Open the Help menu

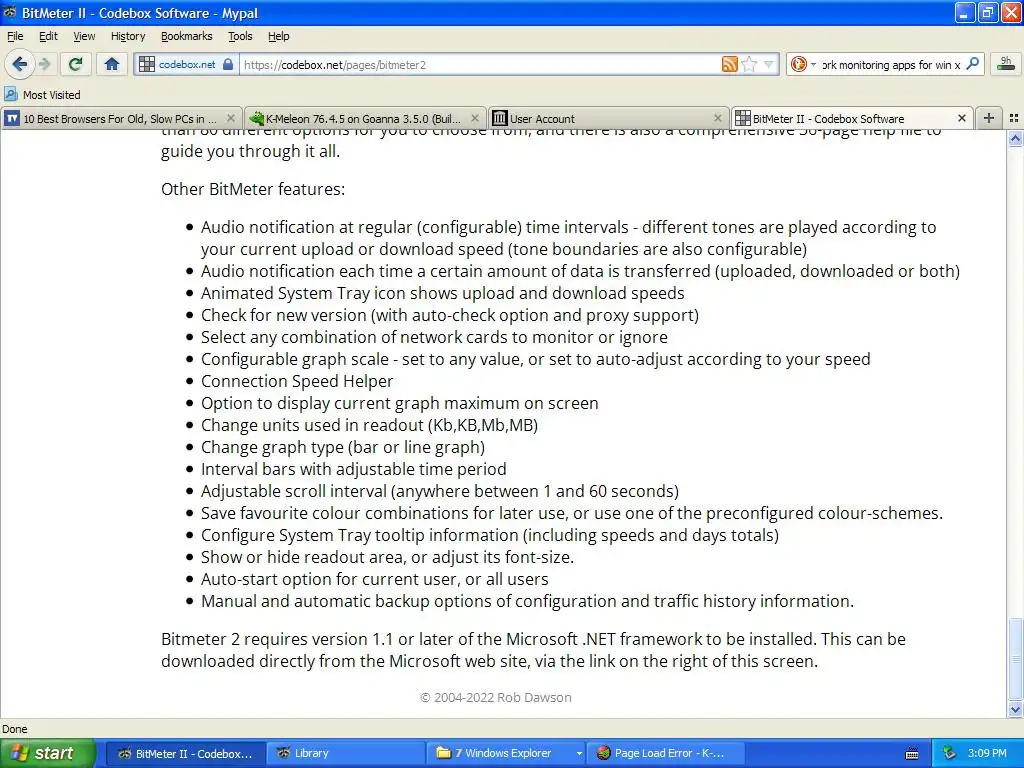click(x=278, y=37)
